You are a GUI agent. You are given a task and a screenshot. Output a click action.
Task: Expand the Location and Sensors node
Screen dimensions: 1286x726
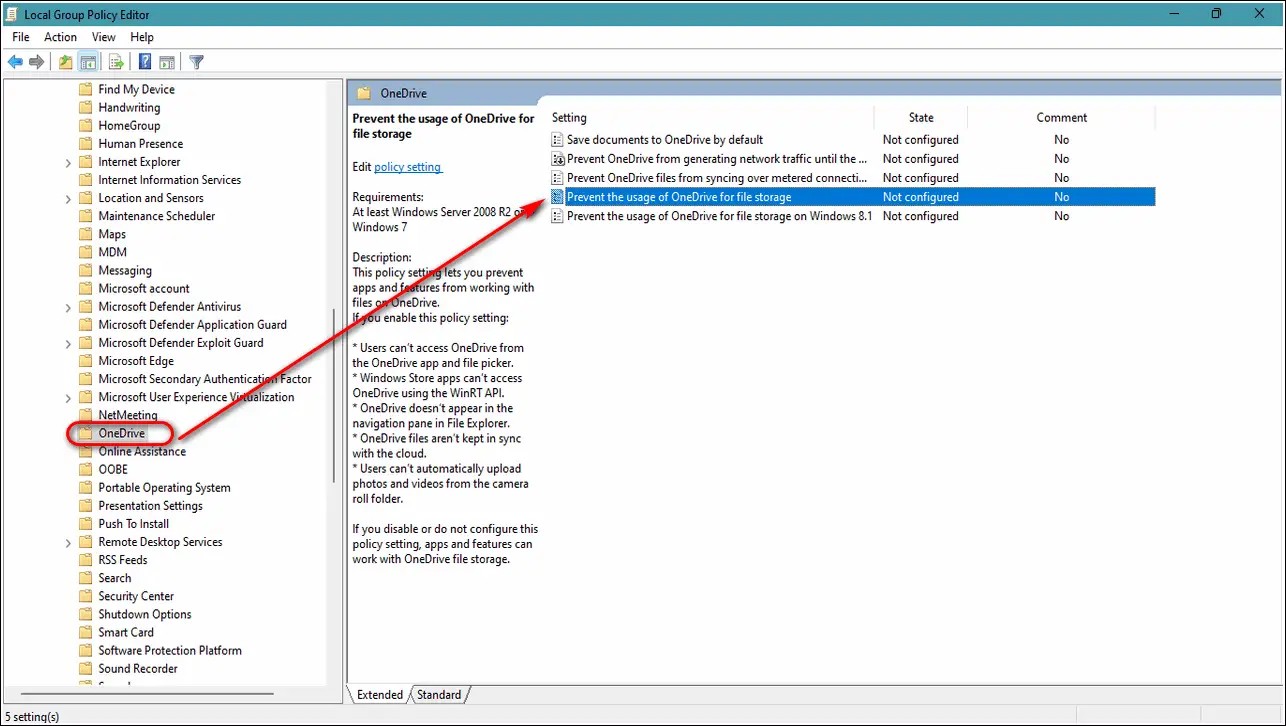(x=68, y=198)
